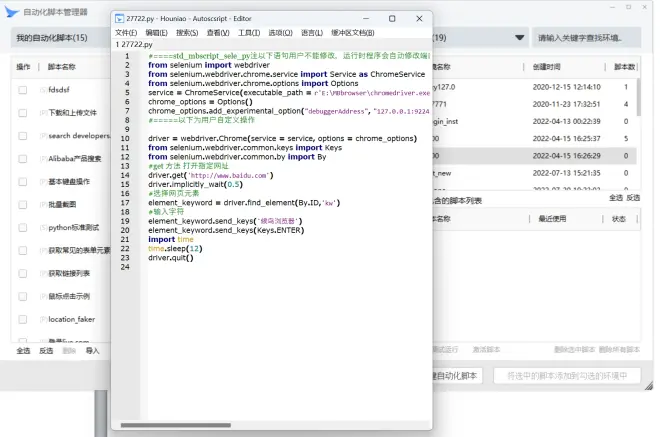Viewport: 660px width, 437px height.
Task: Check the search developers script checkbox
Action: 23,136
